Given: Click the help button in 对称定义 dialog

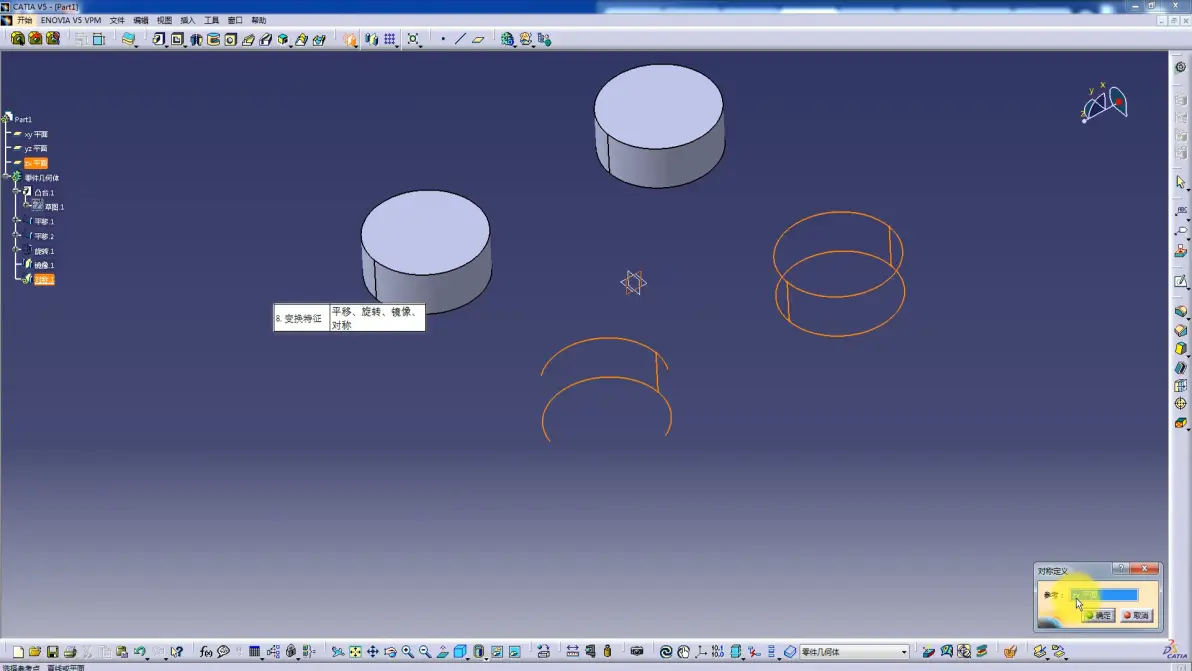Looking at the screenshot, I should 1121,568.
